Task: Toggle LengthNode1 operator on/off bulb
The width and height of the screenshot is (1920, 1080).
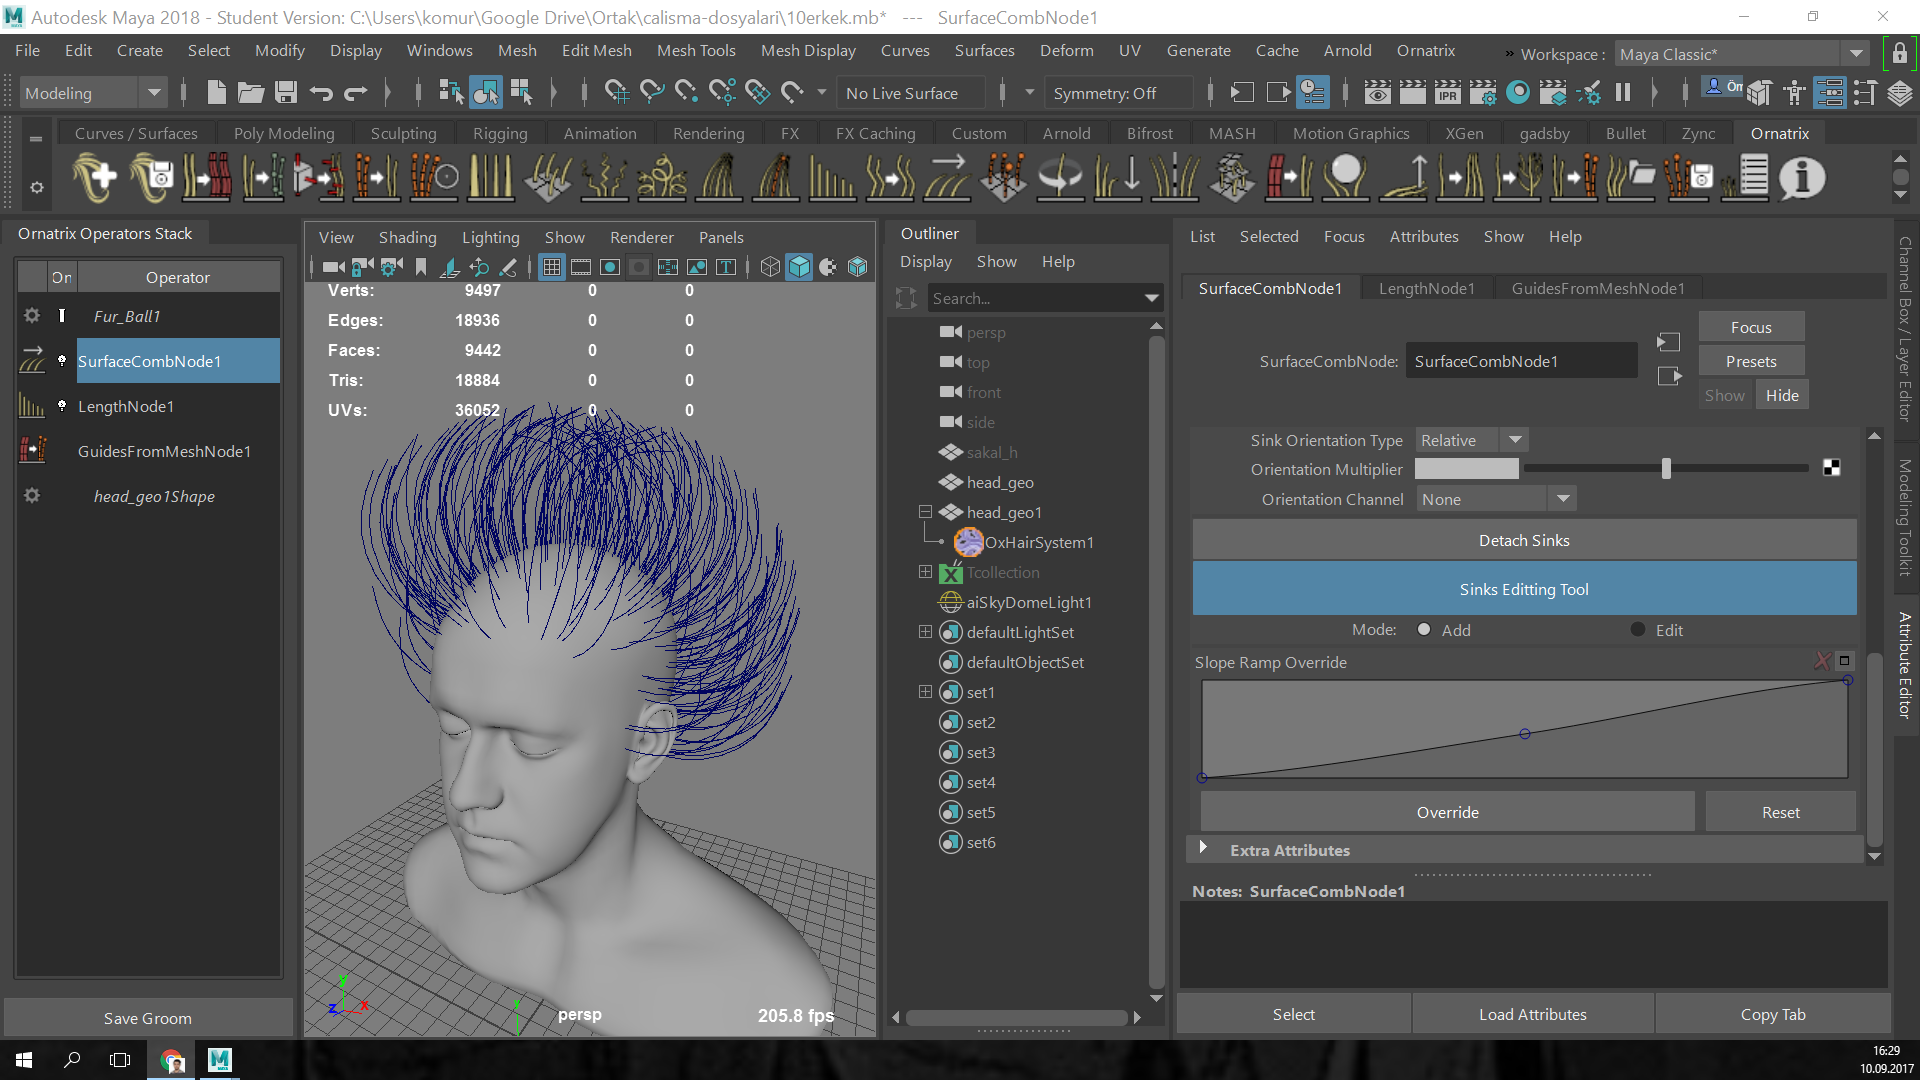Action: pos(62,406)
